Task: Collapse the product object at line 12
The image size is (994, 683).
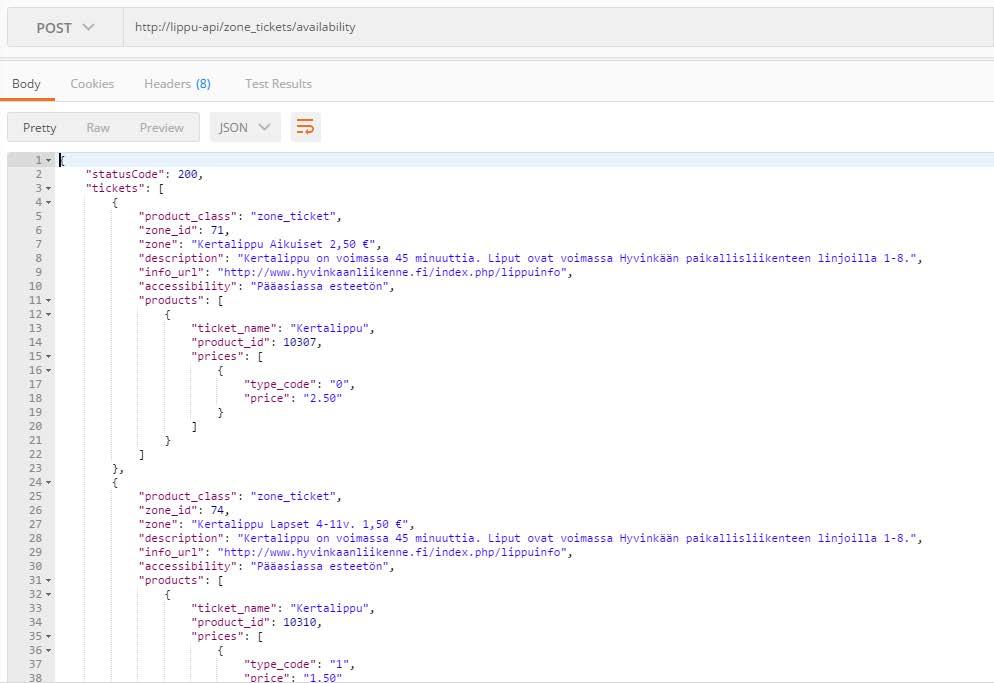Action: pyautogui.click(x=49, y=315)
